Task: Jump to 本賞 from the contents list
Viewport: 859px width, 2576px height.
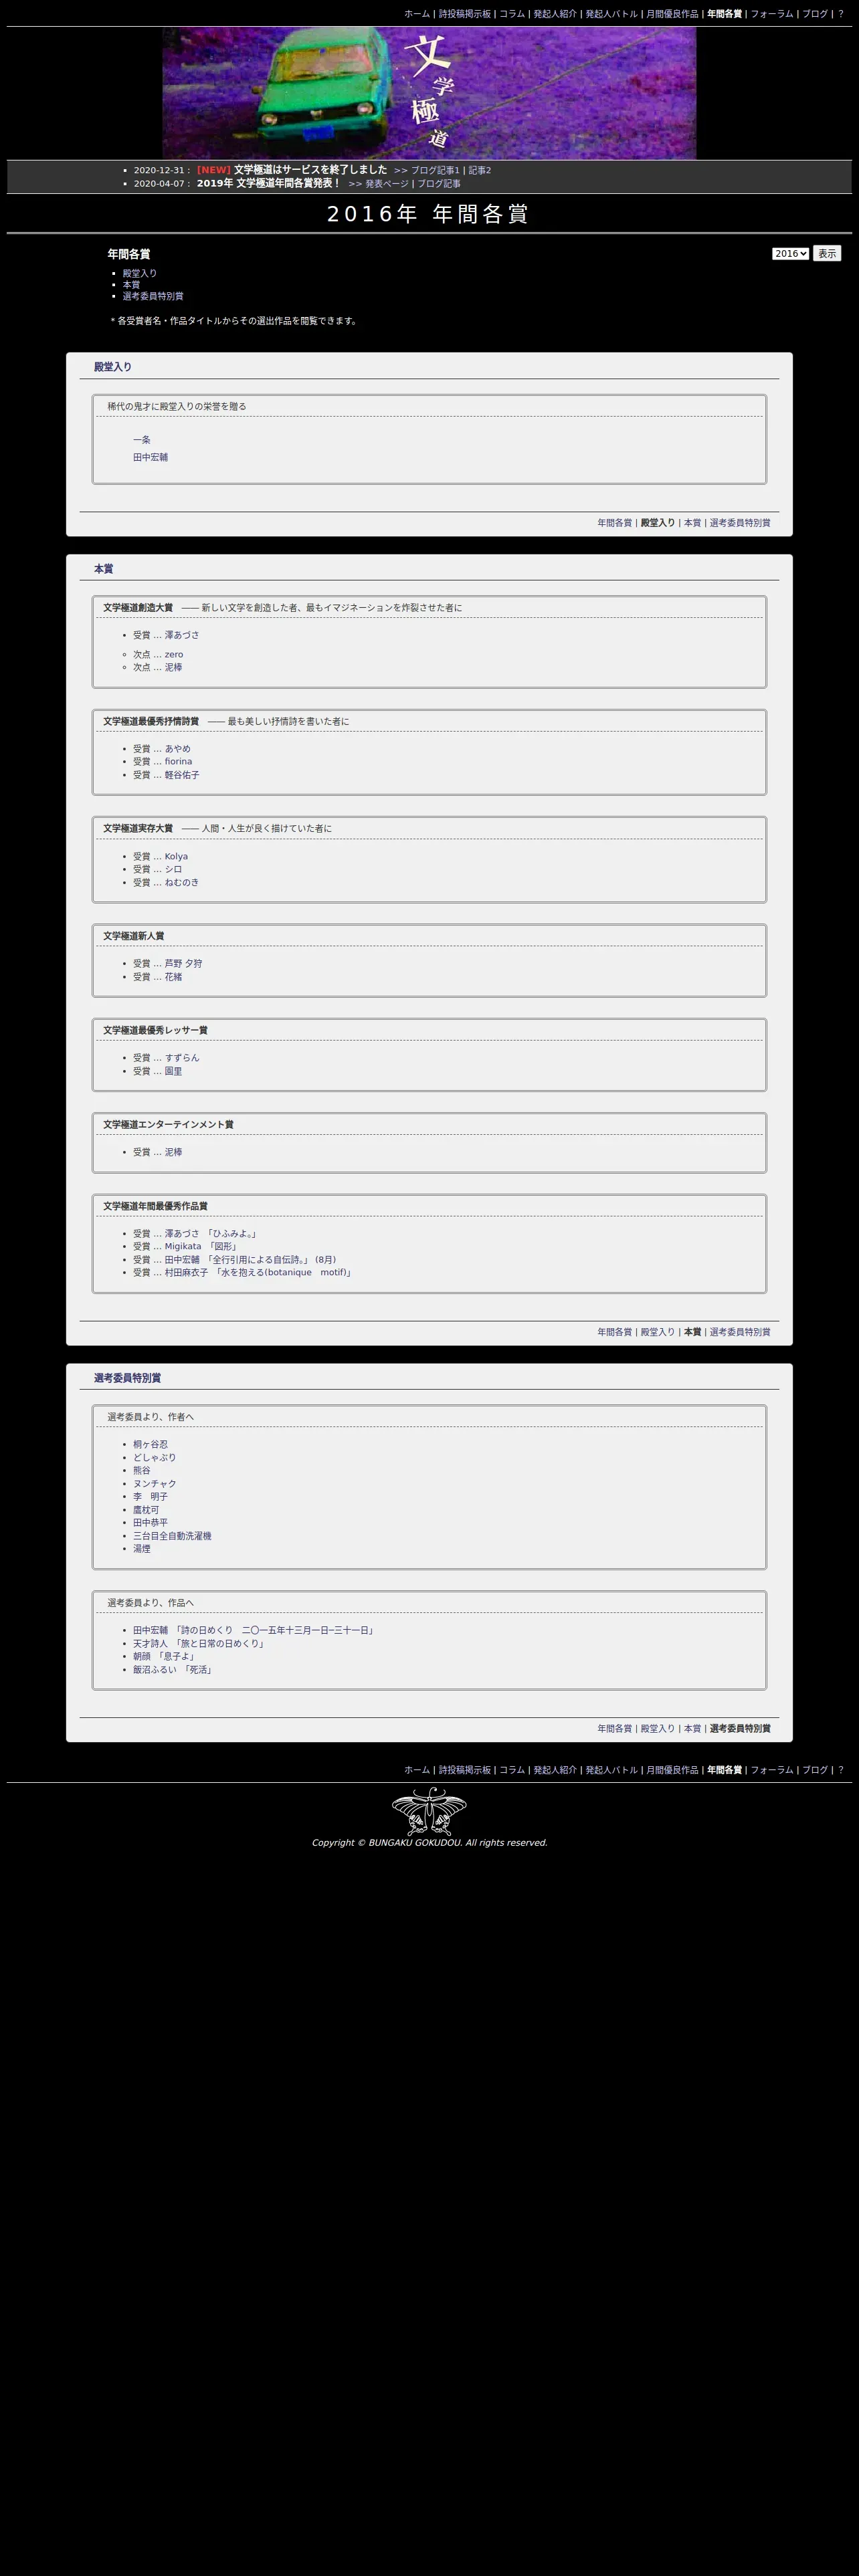Action: (131, 285)
